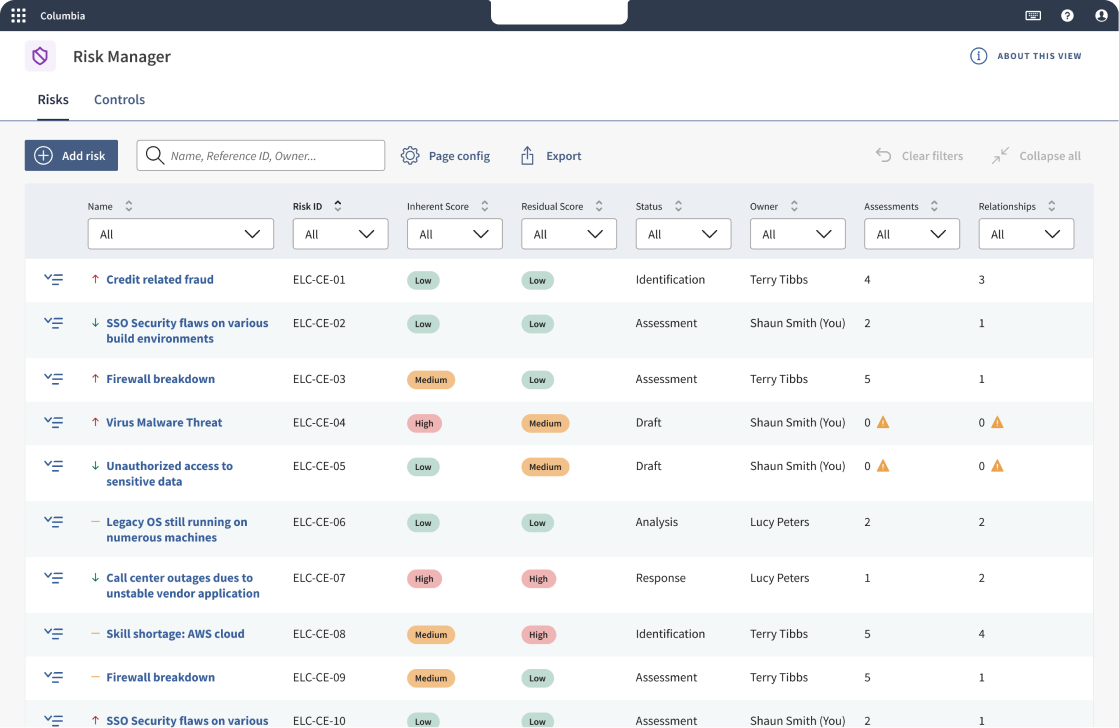Sort by Residual Score column arrows
Screen dimensions: 1119x728
tap(599, 206)
